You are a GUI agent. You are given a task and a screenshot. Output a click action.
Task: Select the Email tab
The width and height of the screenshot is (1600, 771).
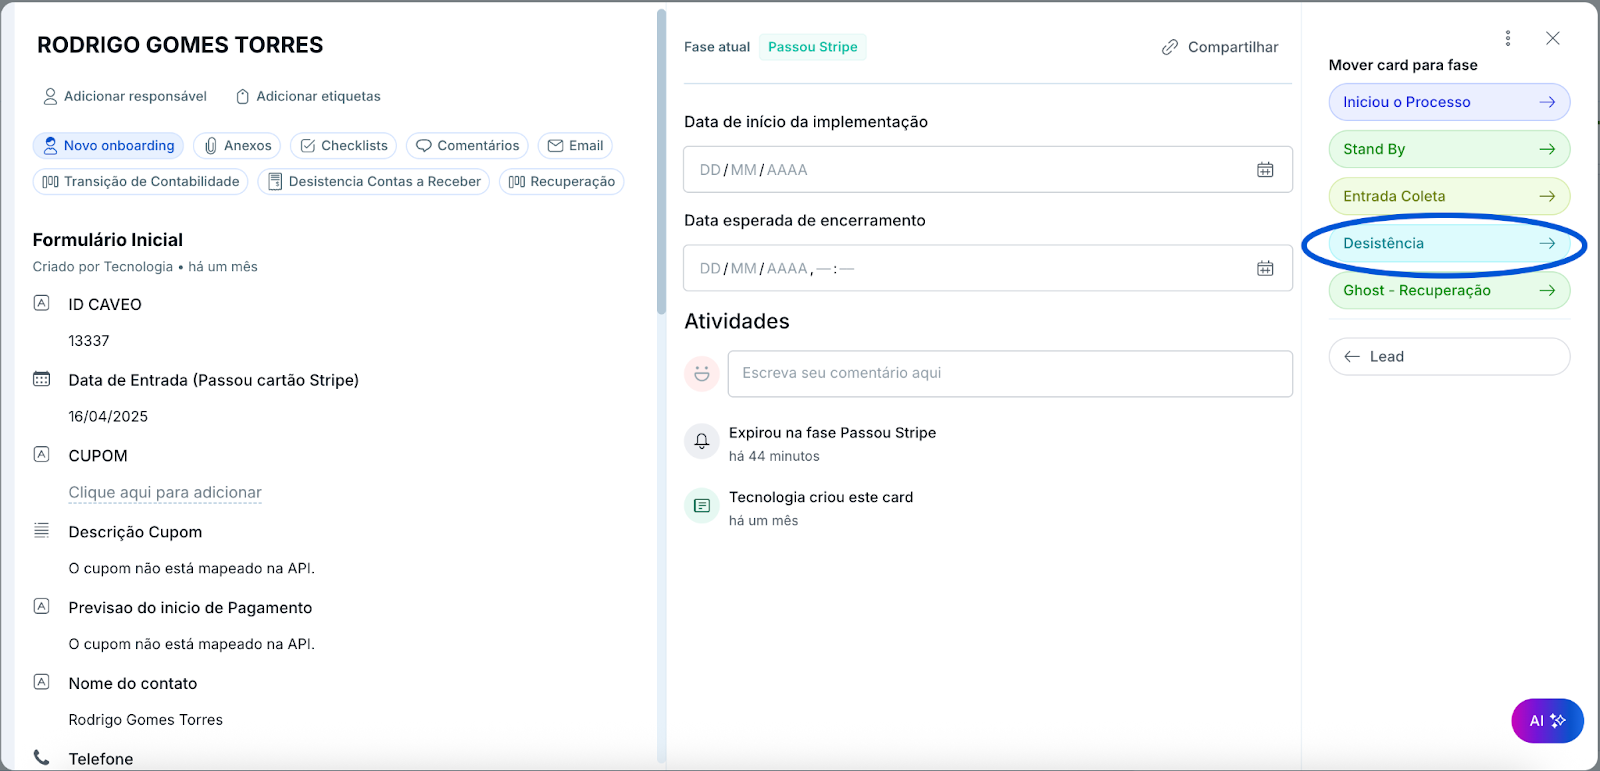pyautogui.click(x=575, y=146)
